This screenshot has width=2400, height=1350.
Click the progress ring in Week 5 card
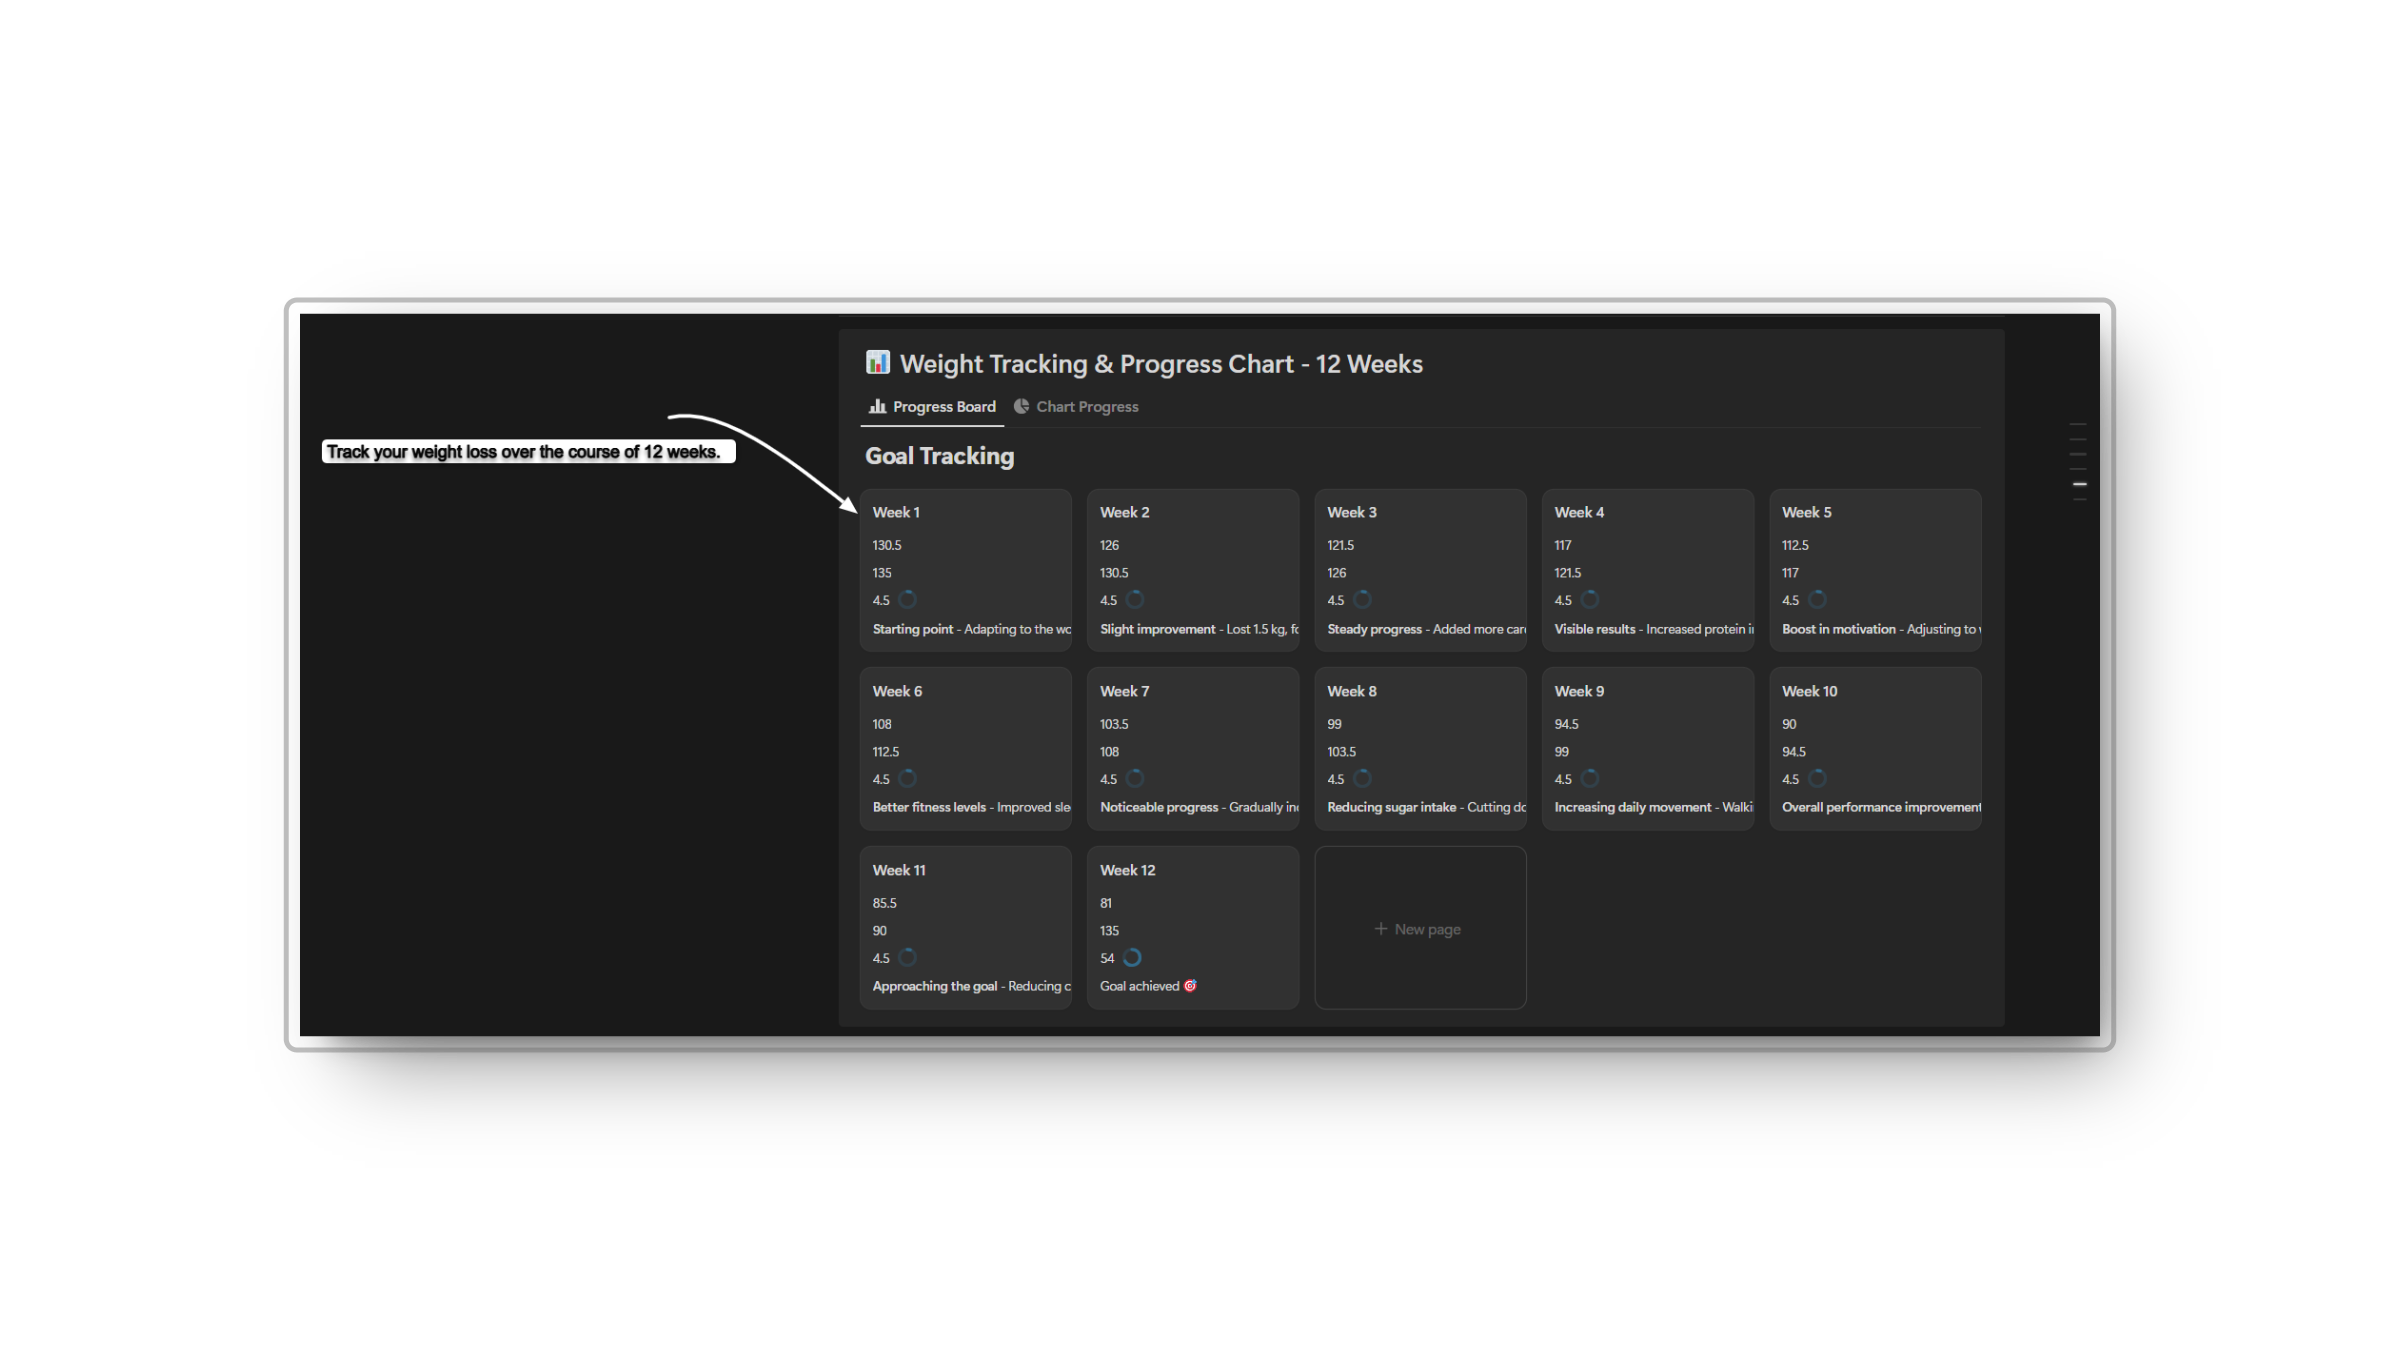[1817, 600]
